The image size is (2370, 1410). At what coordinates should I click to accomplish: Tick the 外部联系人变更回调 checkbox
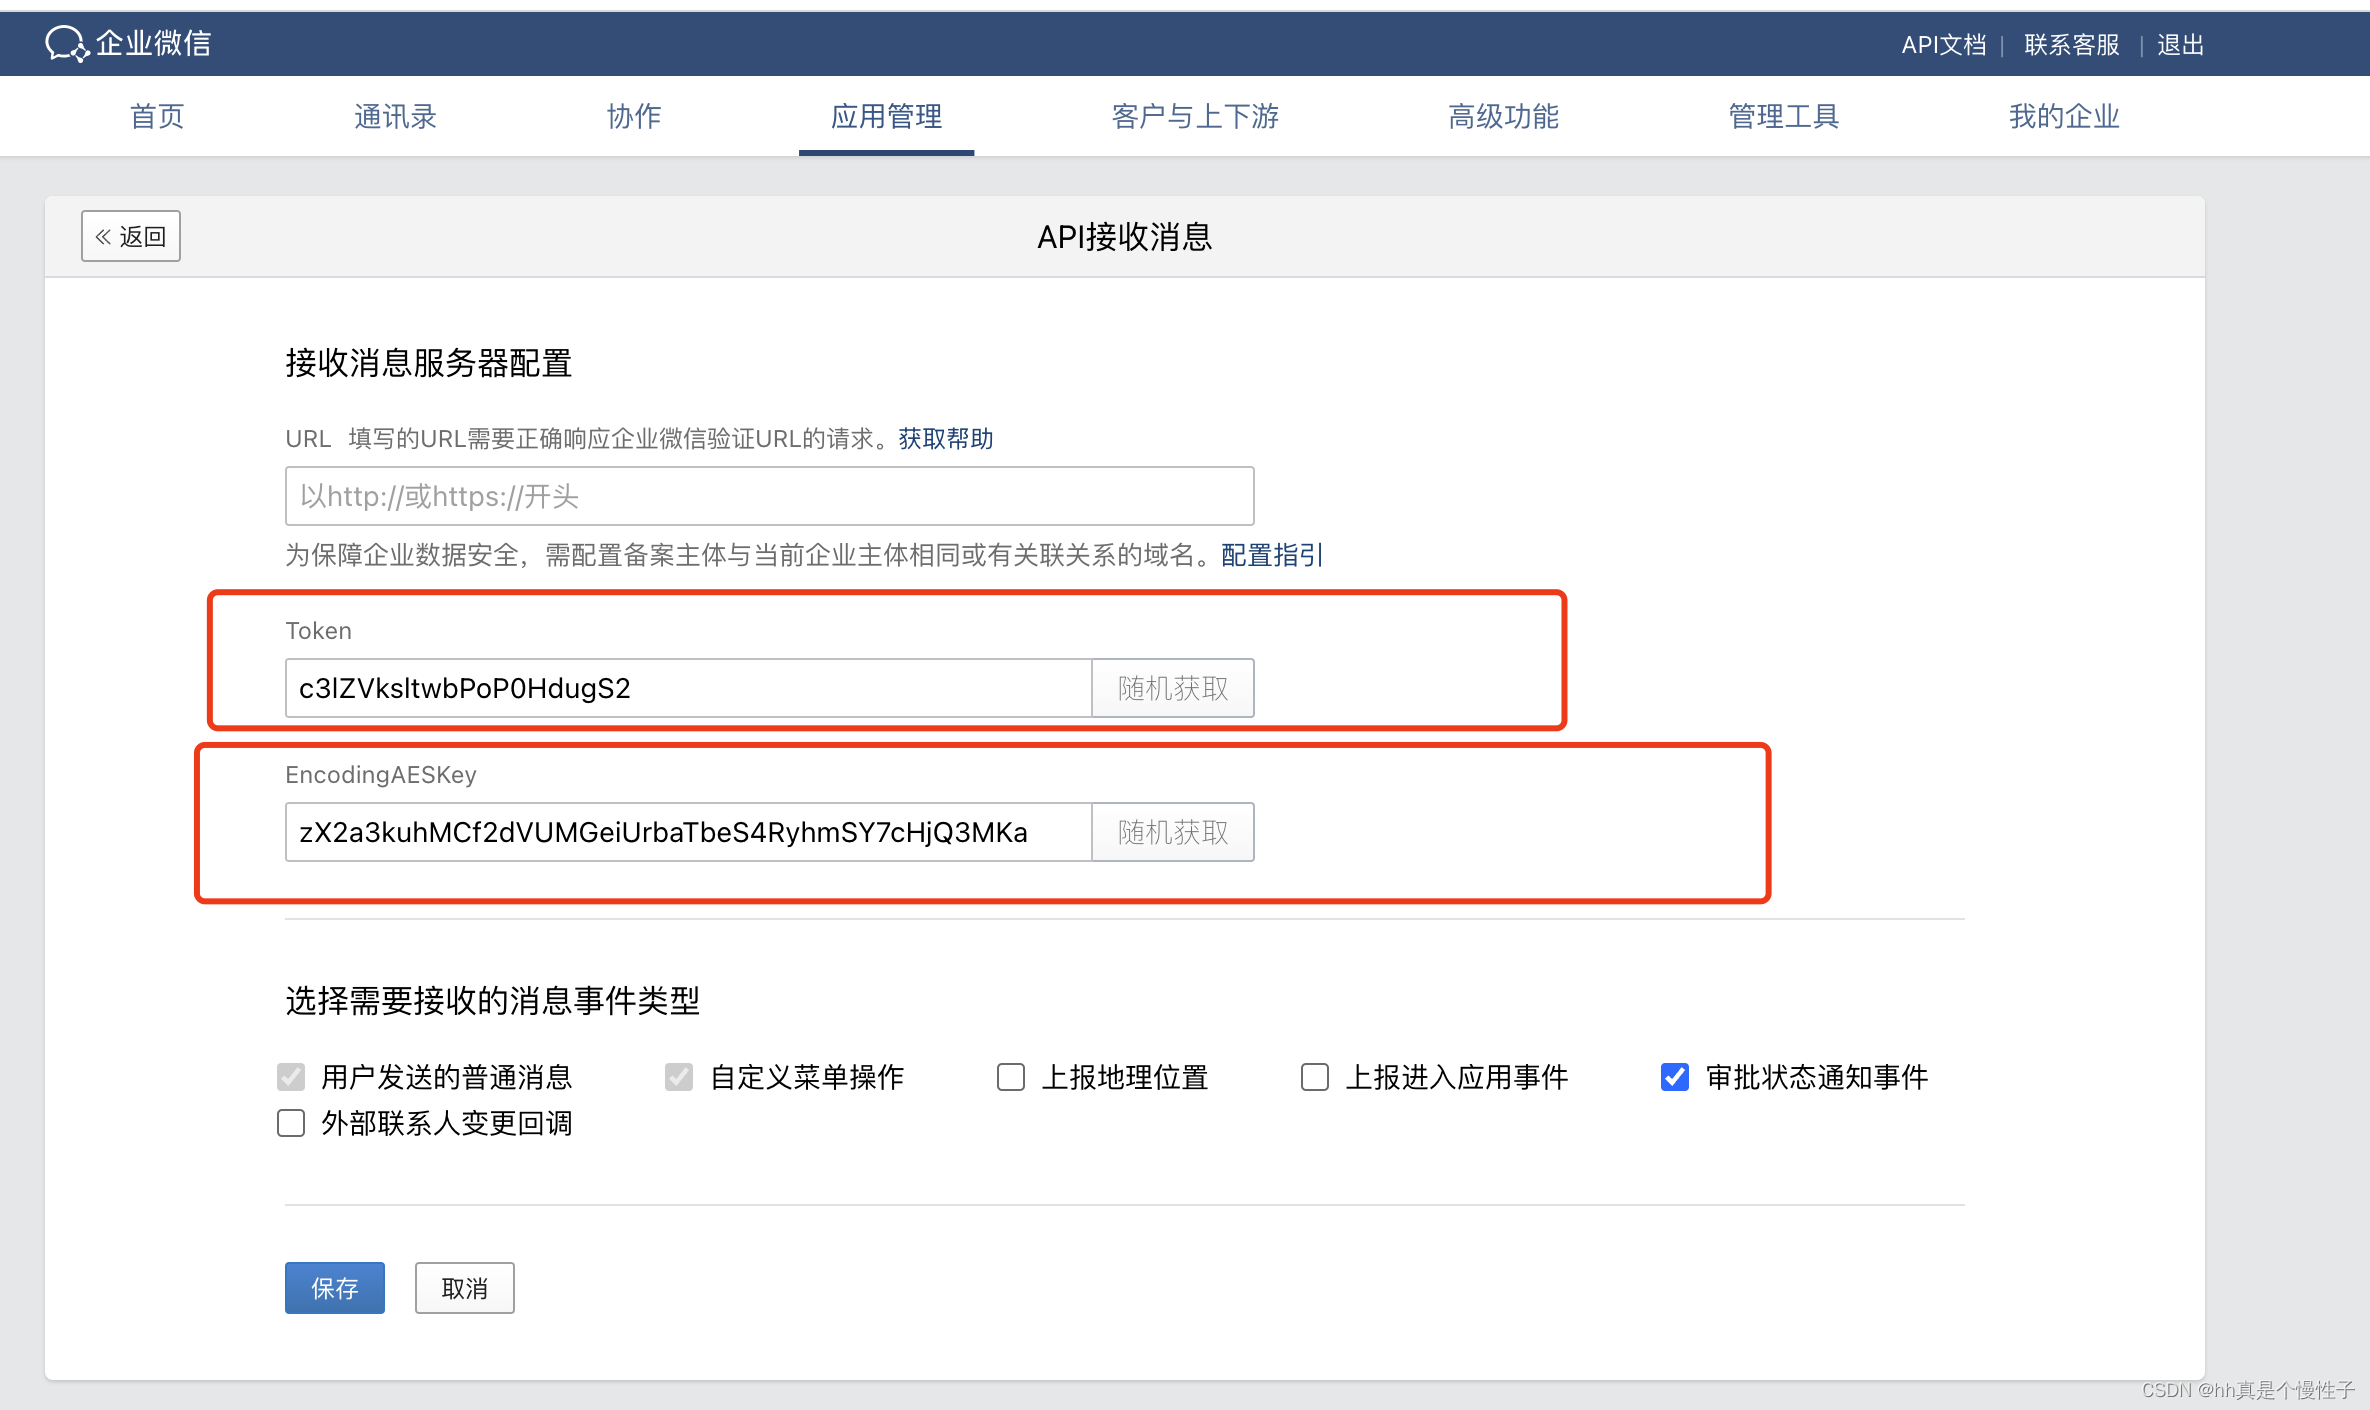point(291,1123)
